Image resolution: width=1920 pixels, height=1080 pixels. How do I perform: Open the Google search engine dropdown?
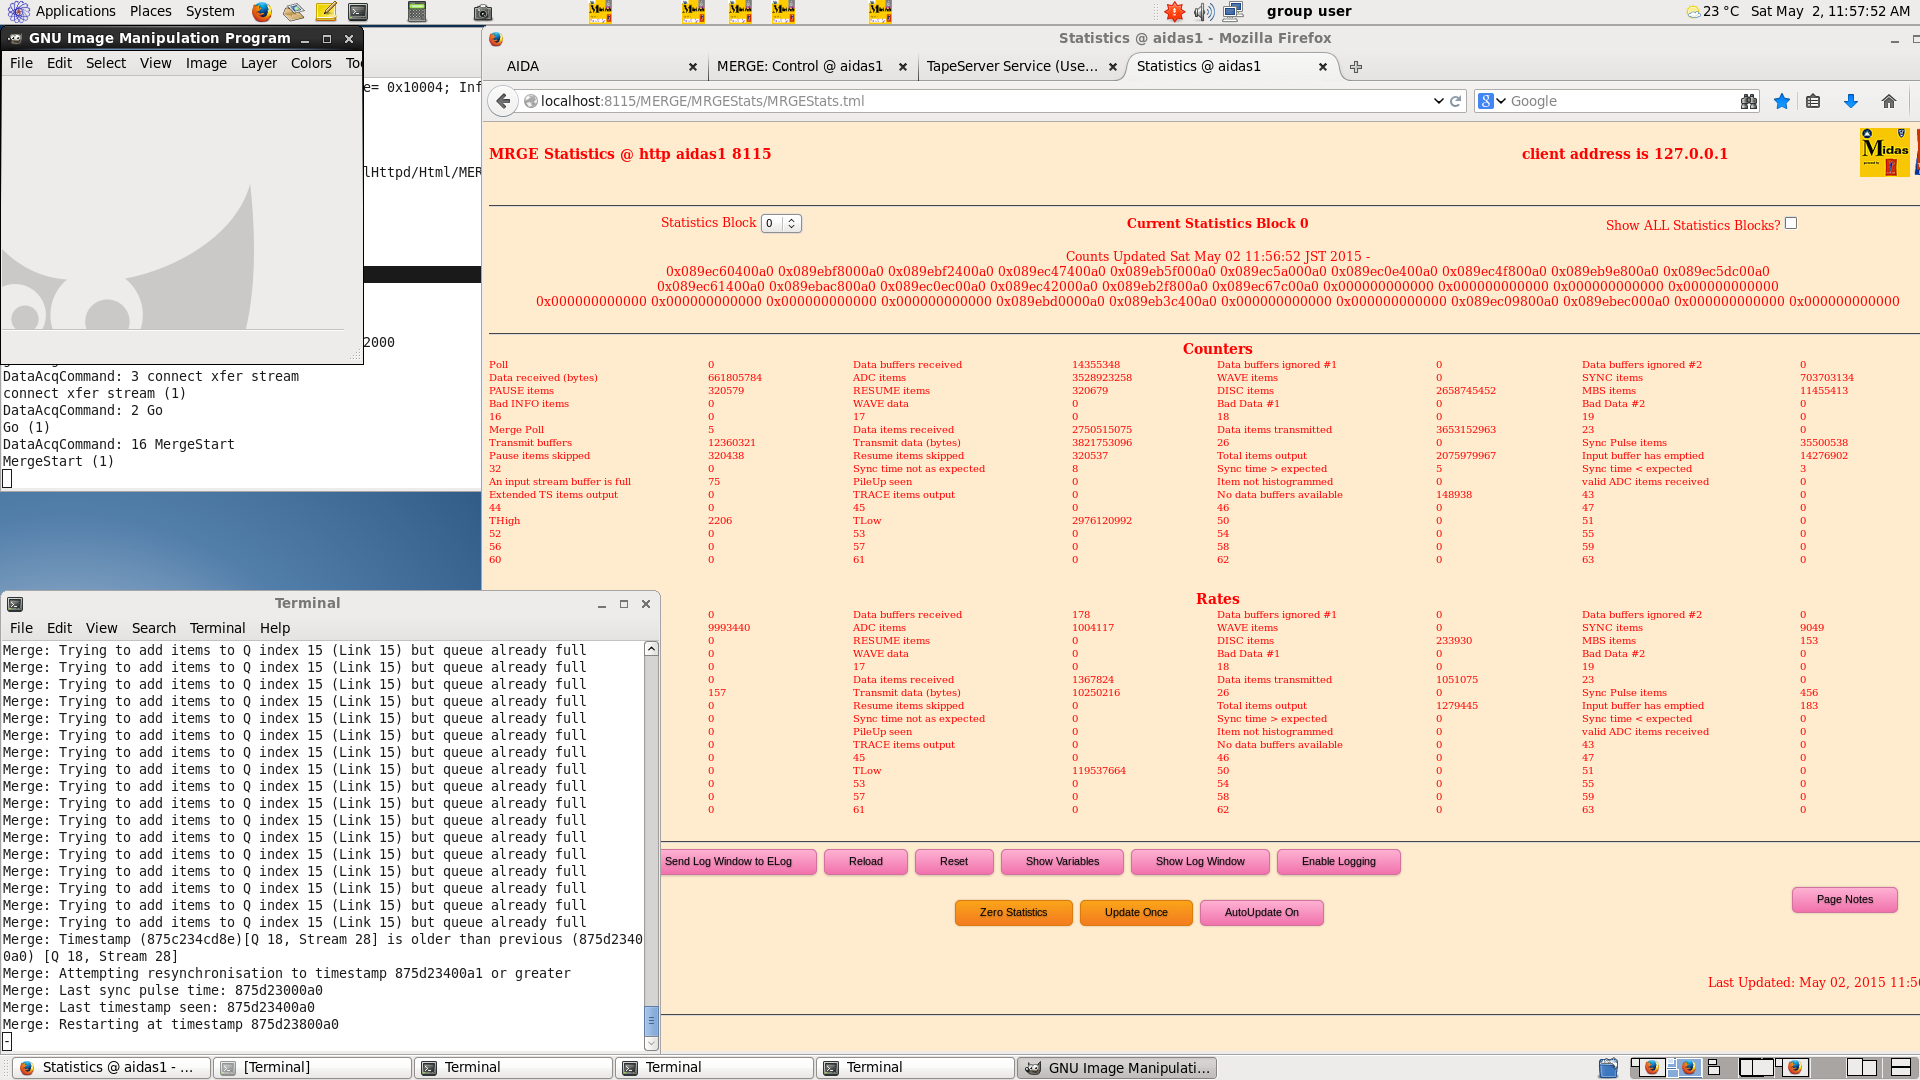pyautogui.click(x=1492, y=101)
